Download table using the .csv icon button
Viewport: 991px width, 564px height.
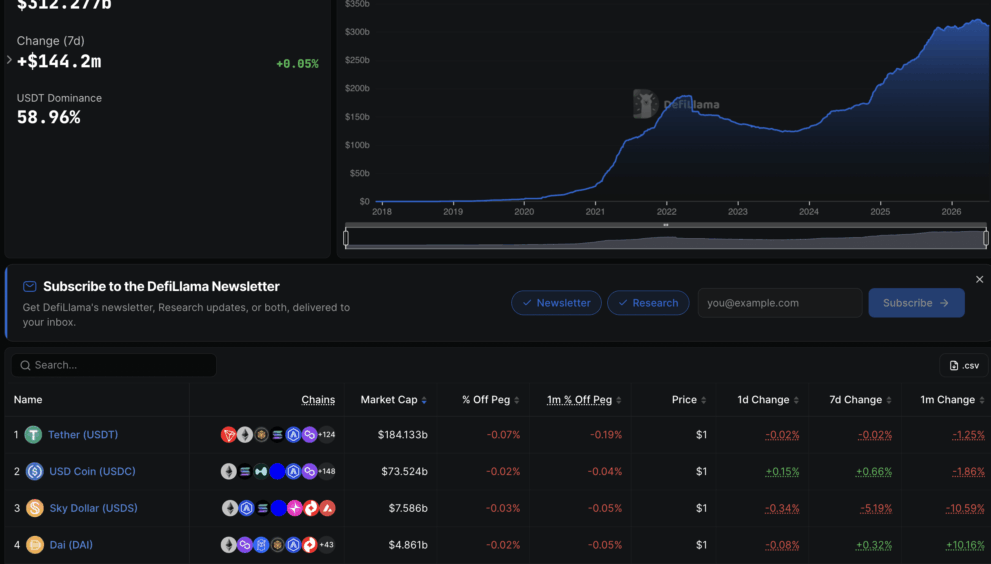point(964,365)
